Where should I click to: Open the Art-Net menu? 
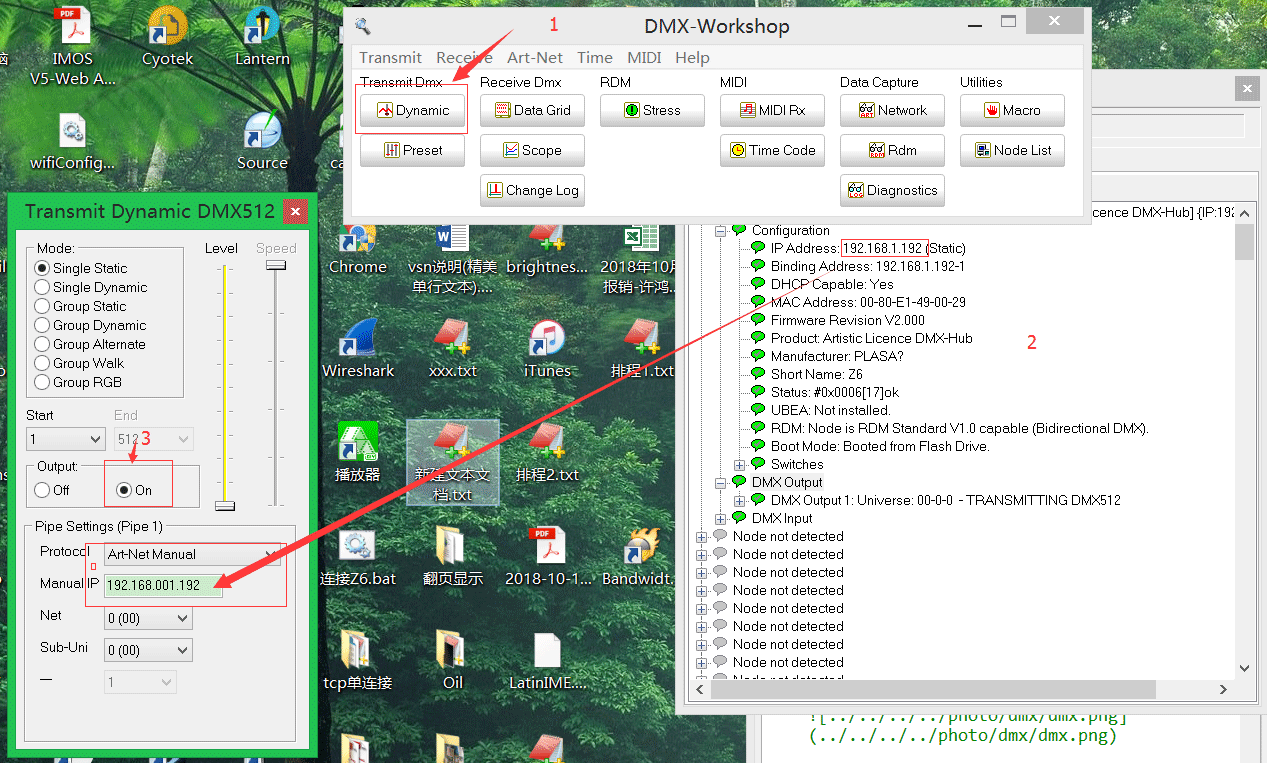[534, 57]
